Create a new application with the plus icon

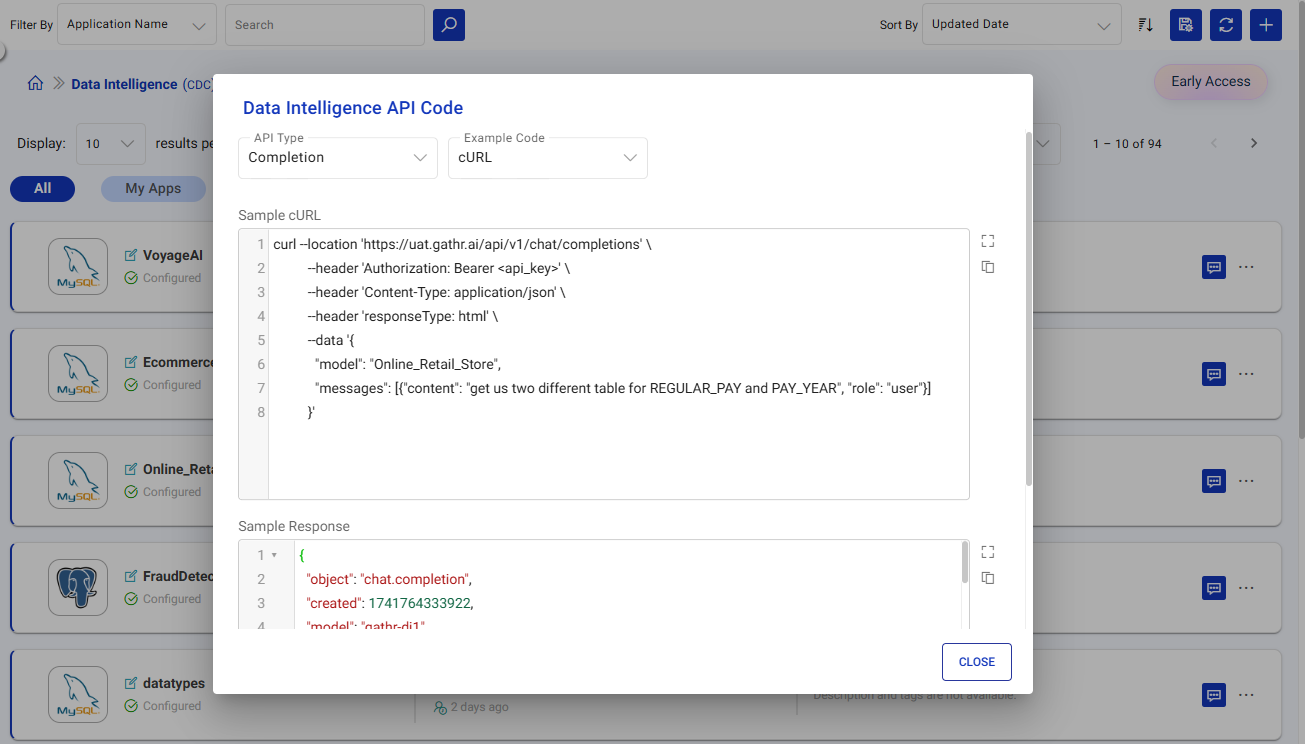click(1265, 24)
